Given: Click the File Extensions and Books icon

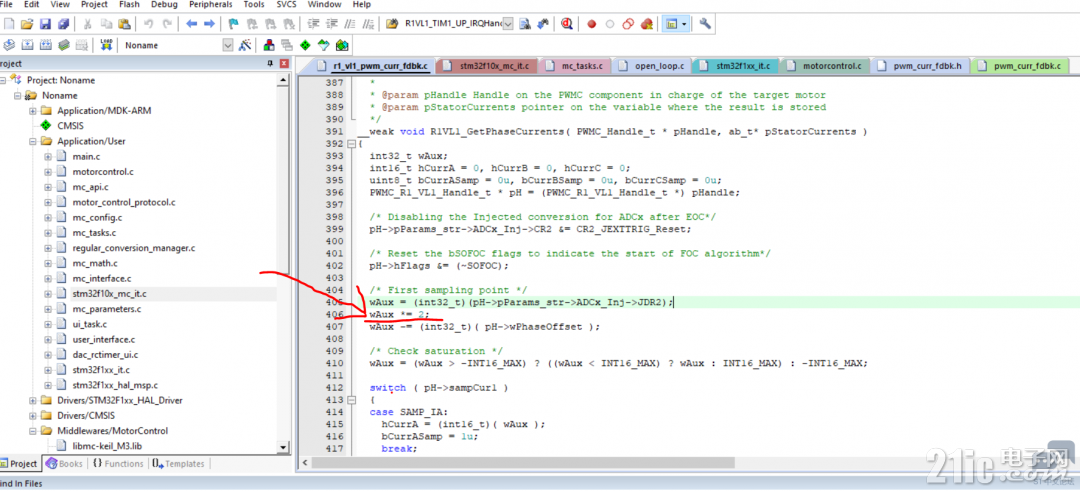Looking at the screenshot, I should pyautogui.click(x=269, y=45).
